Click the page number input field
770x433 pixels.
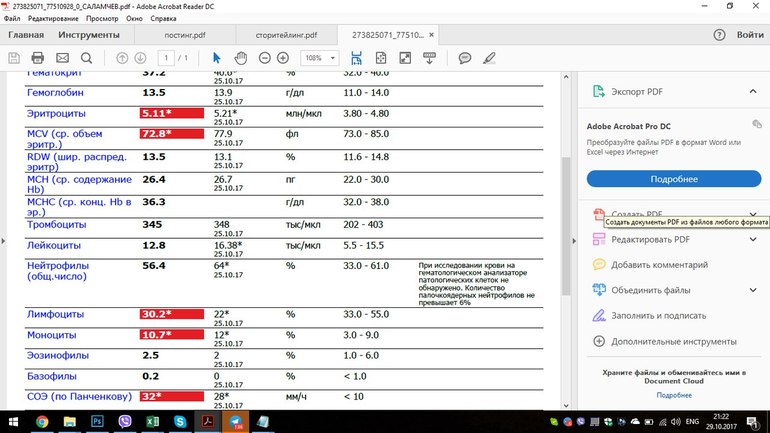167,58
